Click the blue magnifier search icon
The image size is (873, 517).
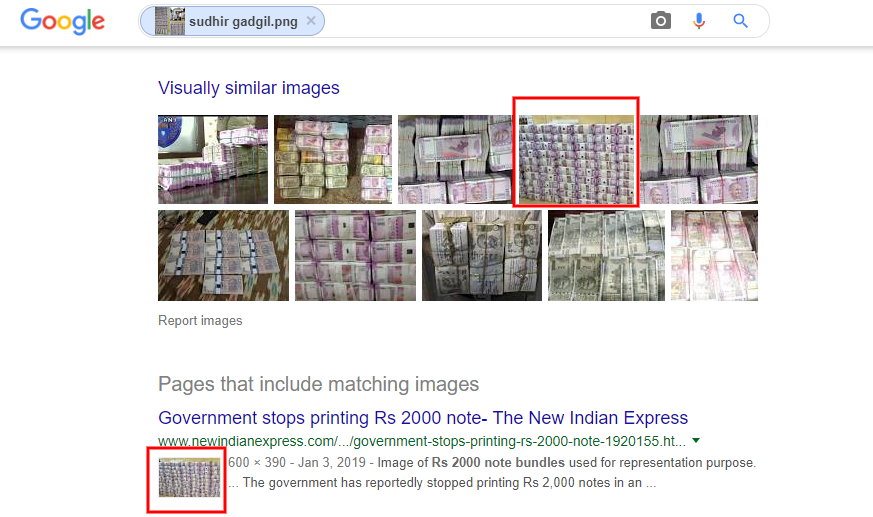click(x=740, y=21)
